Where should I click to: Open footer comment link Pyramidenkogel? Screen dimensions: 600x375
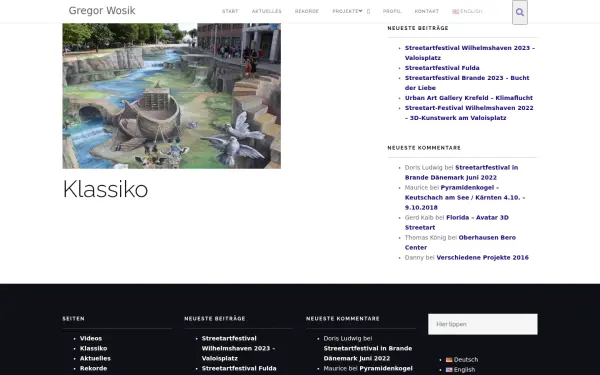(x=386, y=368)
